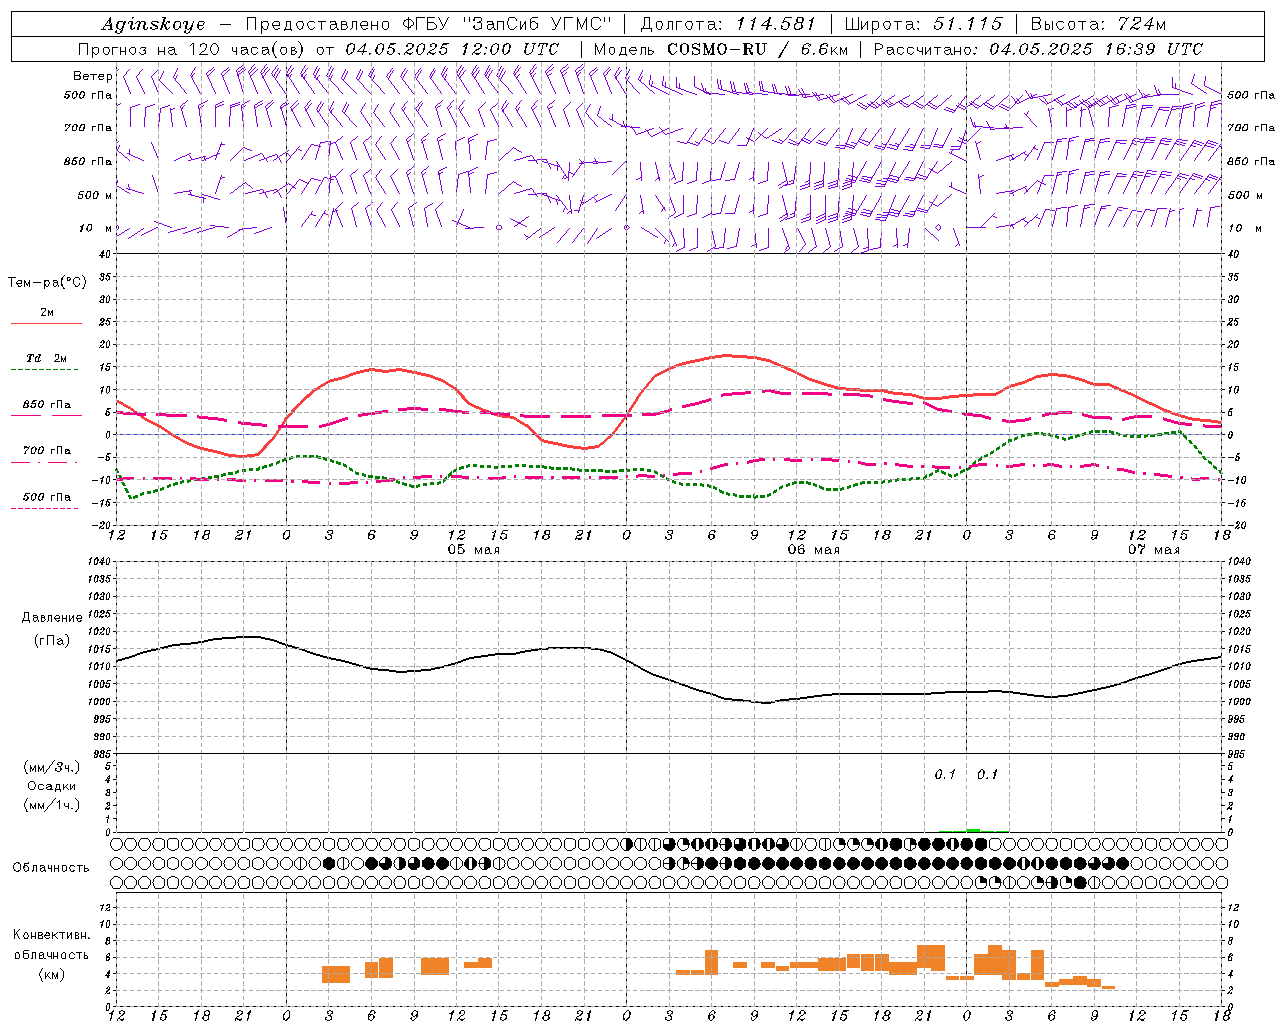Click the 2м temperature legend entry
This screenshot has width=1280, height=1024.
(46, 313)
